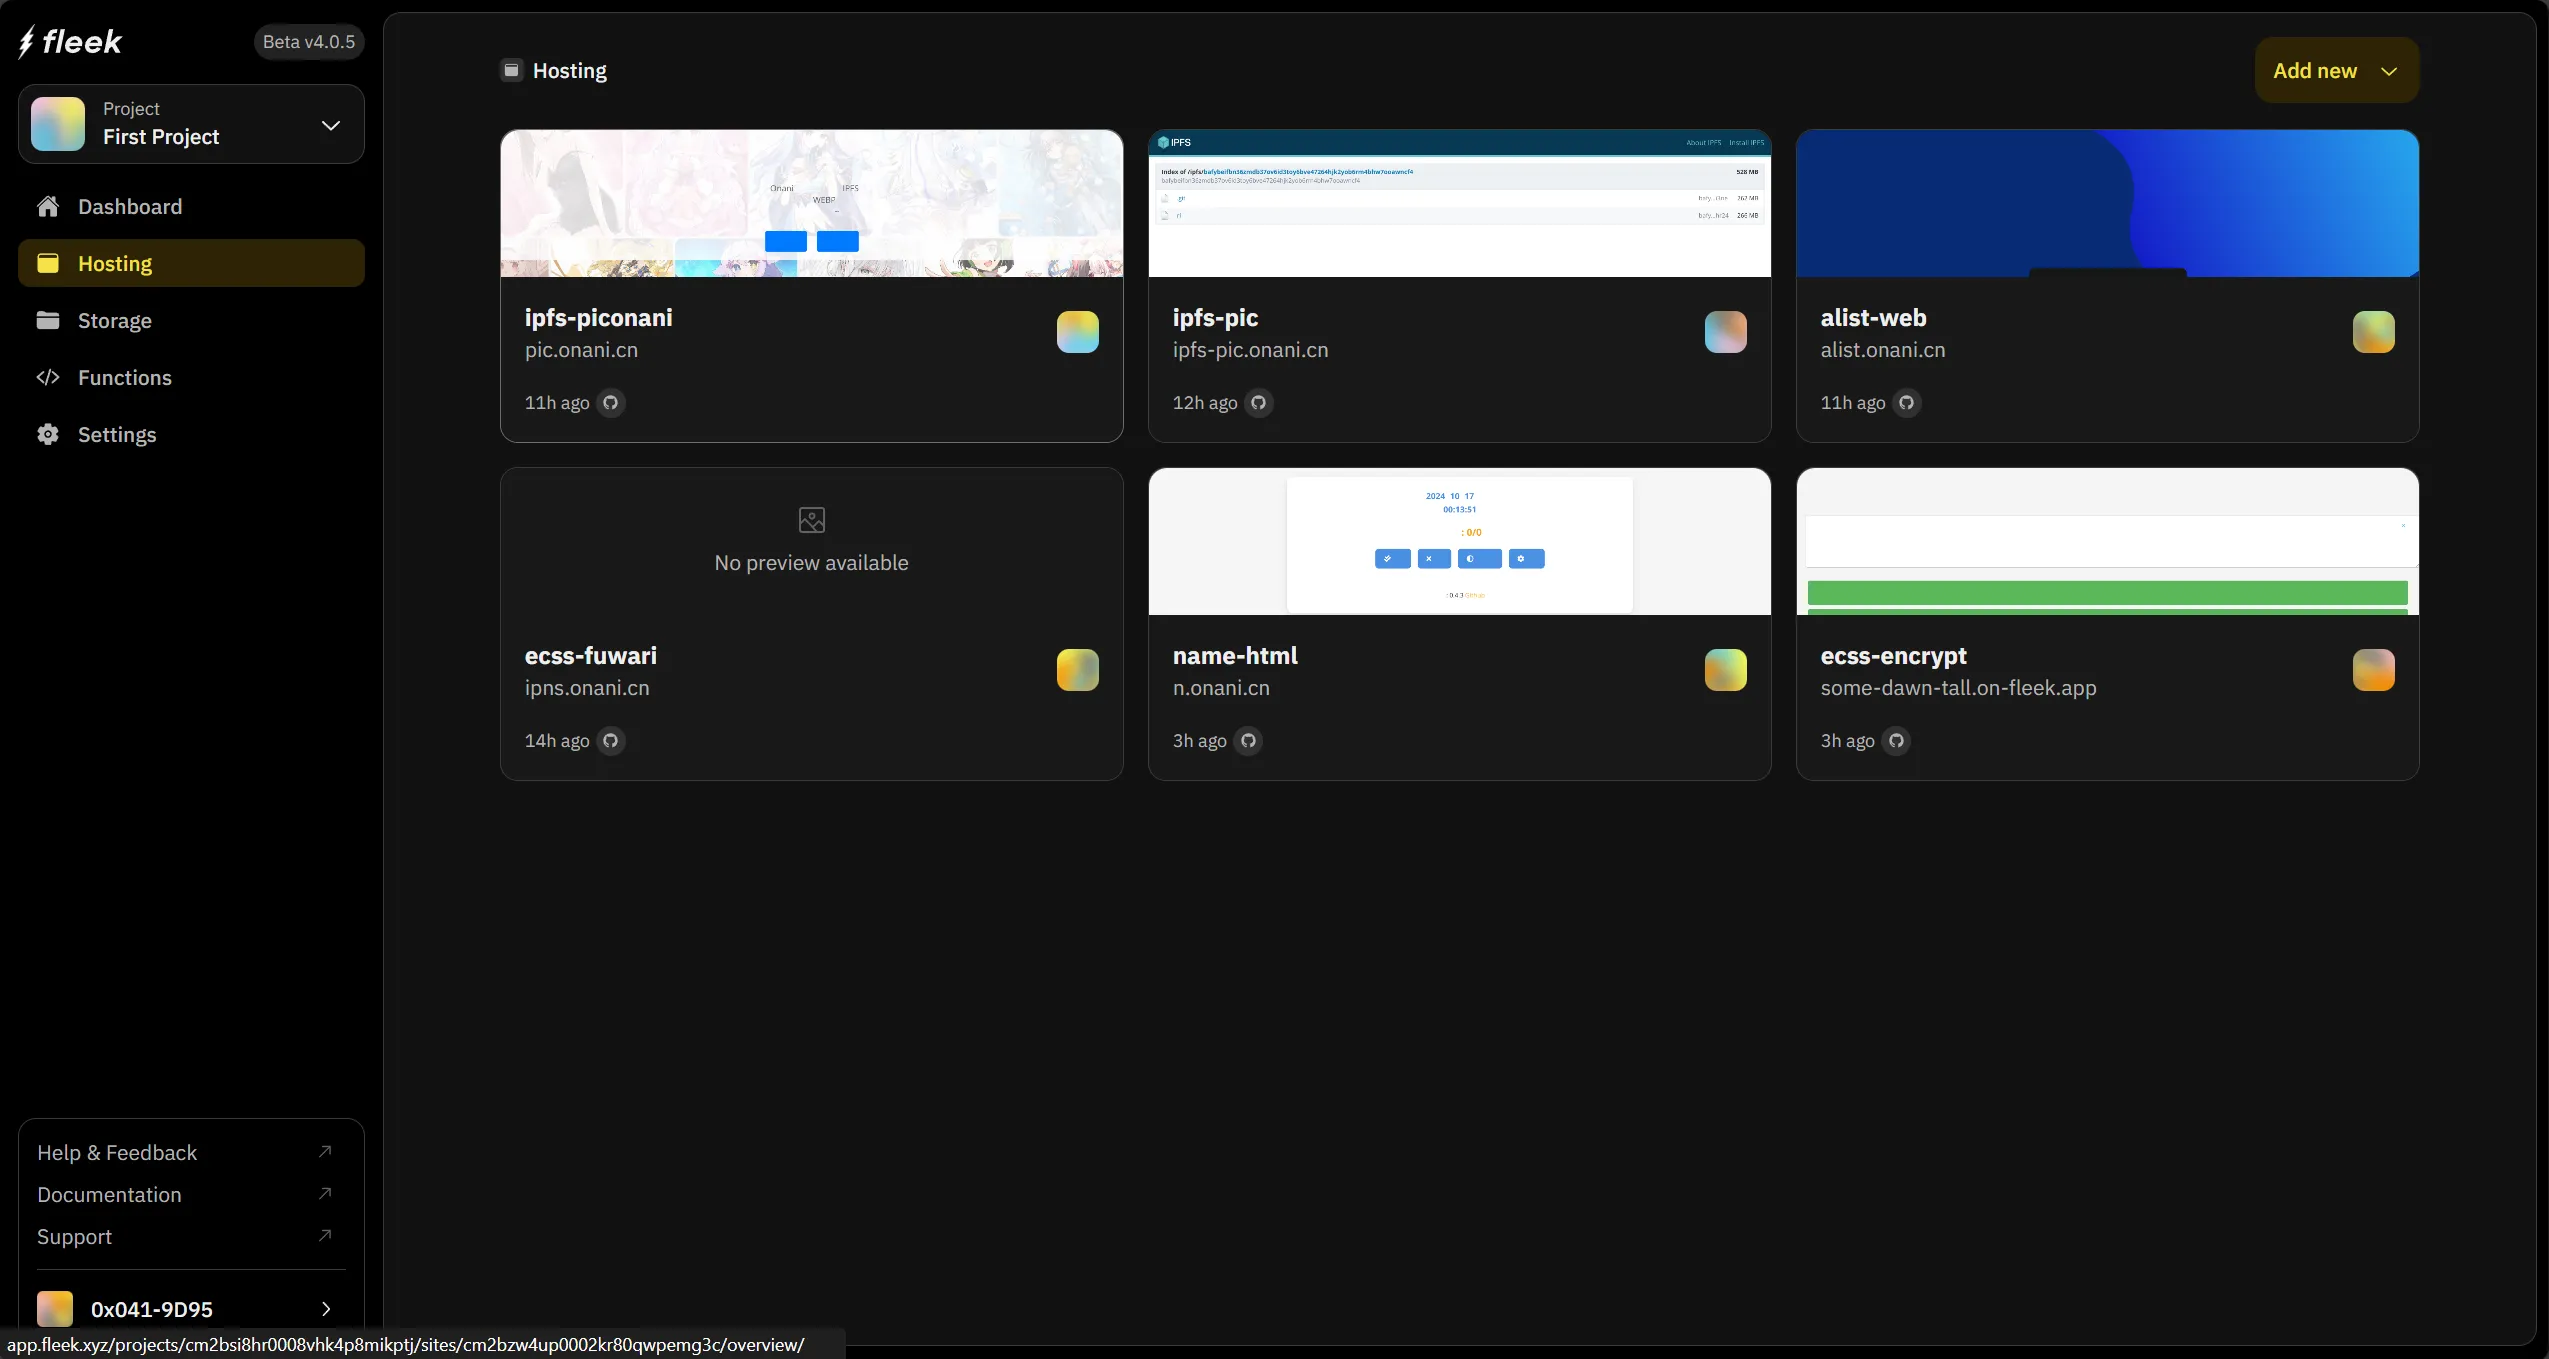Go to Dashboard in sidebar

[130, 207]
